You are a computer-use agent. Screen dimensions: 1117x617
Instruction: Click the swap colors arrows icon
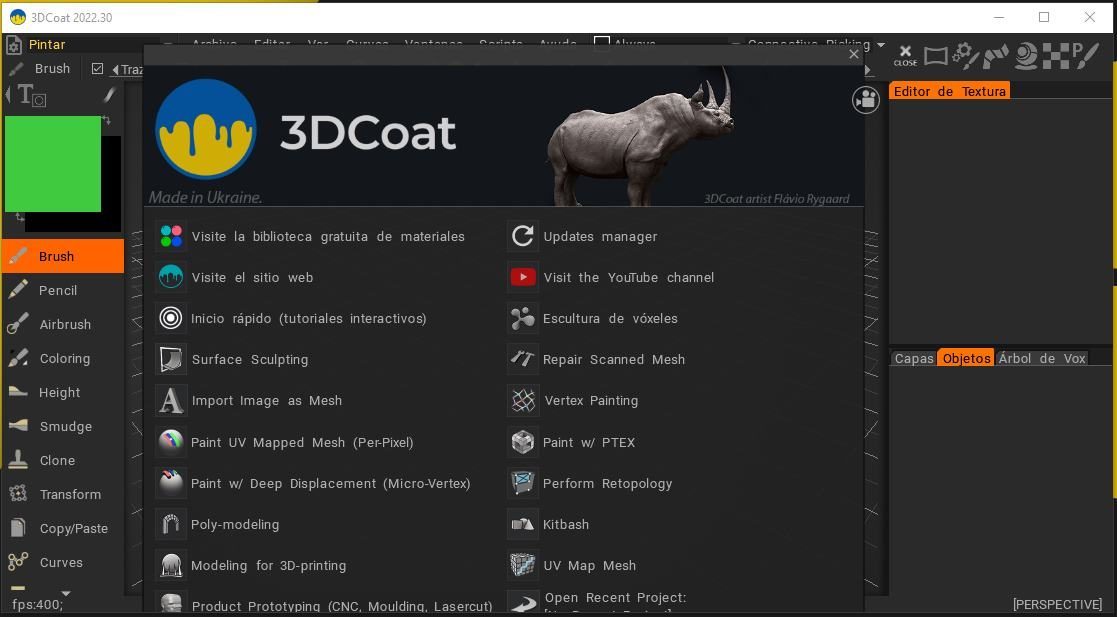pos(107,120)
